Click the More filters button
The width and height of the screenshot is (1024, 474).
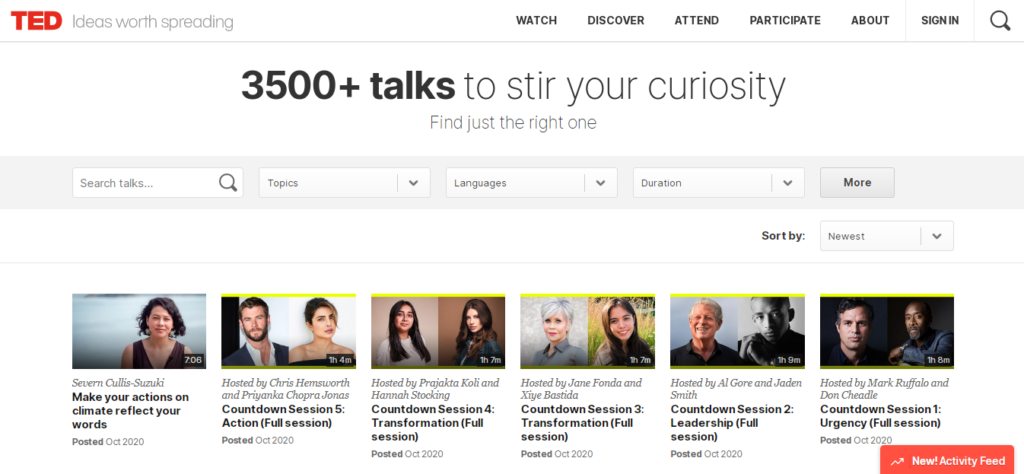[x=857, y=183]
